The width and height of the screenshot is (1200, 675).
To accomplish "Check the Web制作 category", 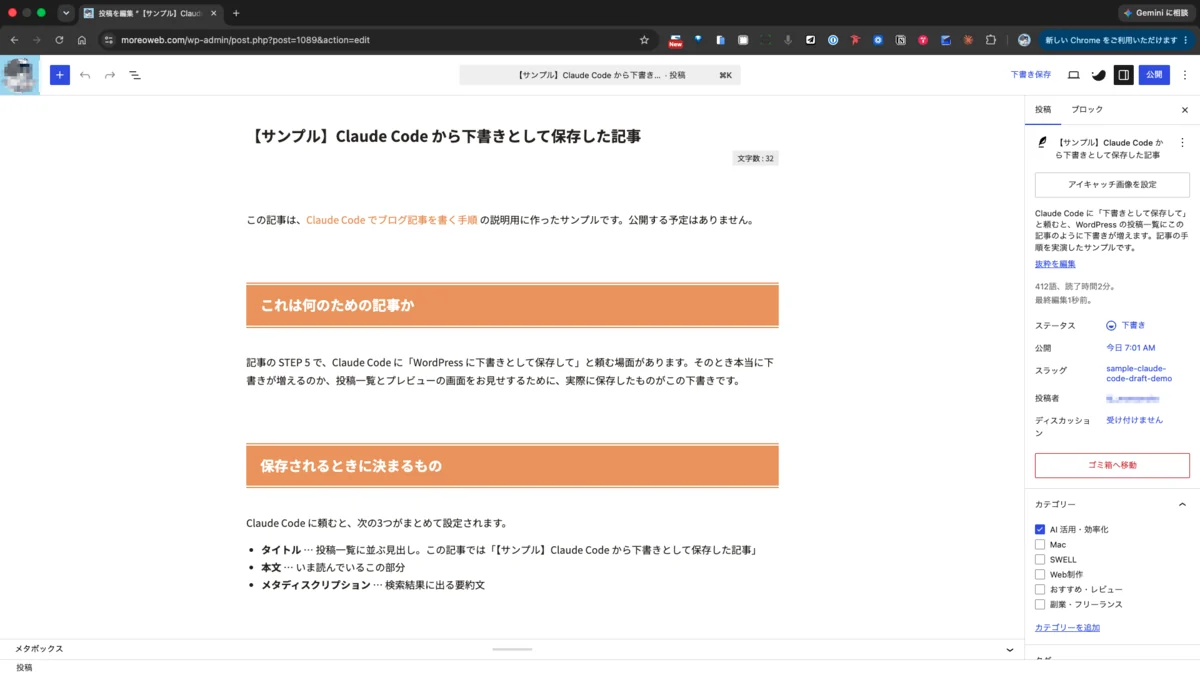I will coord(1040,575).
